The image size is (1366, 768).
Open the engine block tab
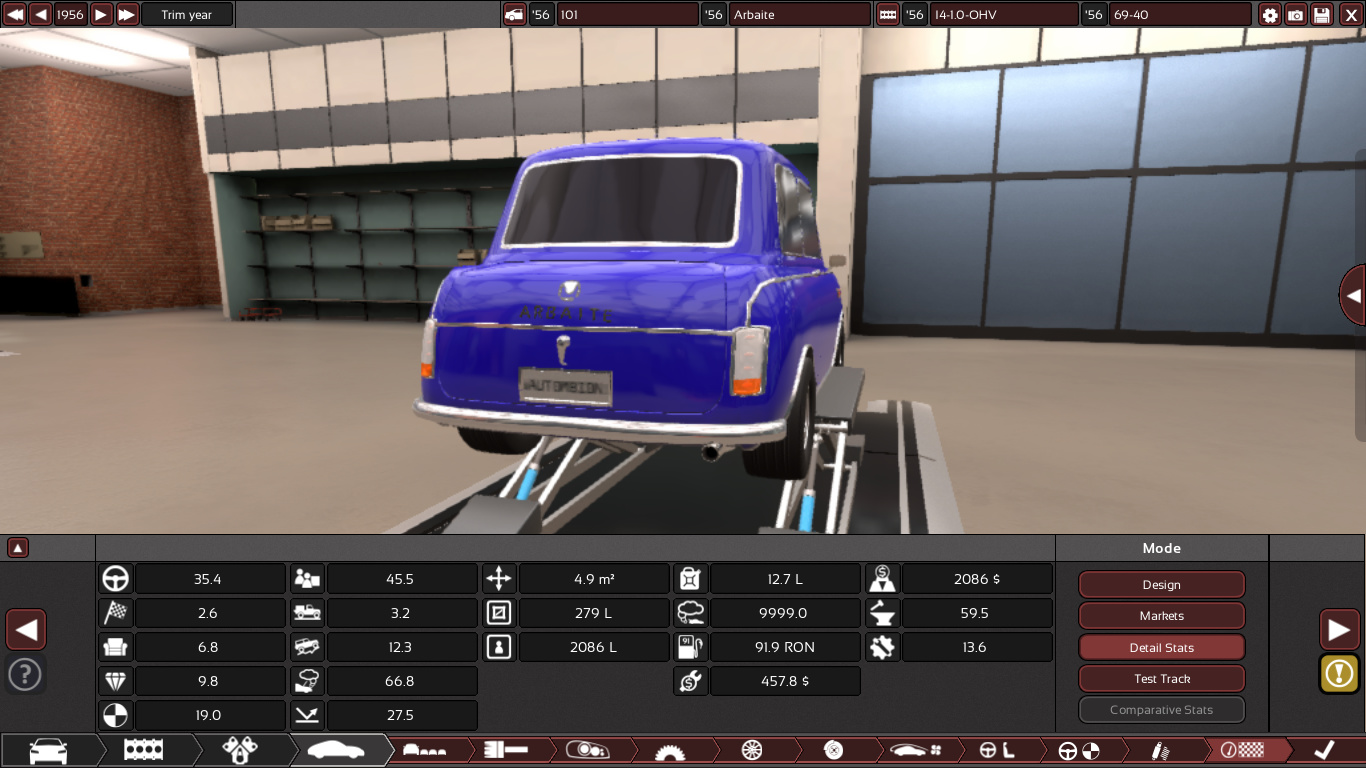pyautogui.click(x=144, y=750)
